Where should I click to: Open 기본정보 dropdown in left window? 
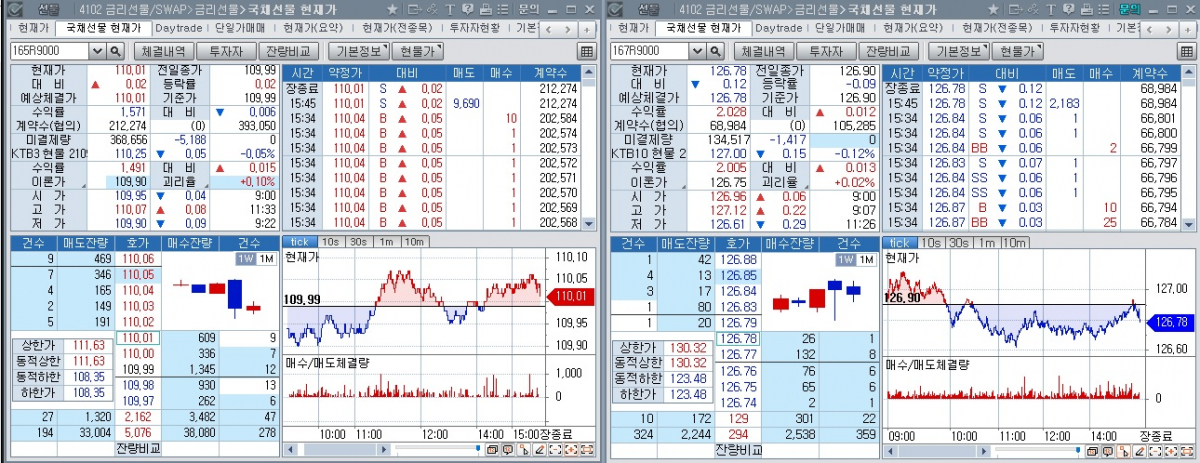pyautogui.click(x=360, y=51)
